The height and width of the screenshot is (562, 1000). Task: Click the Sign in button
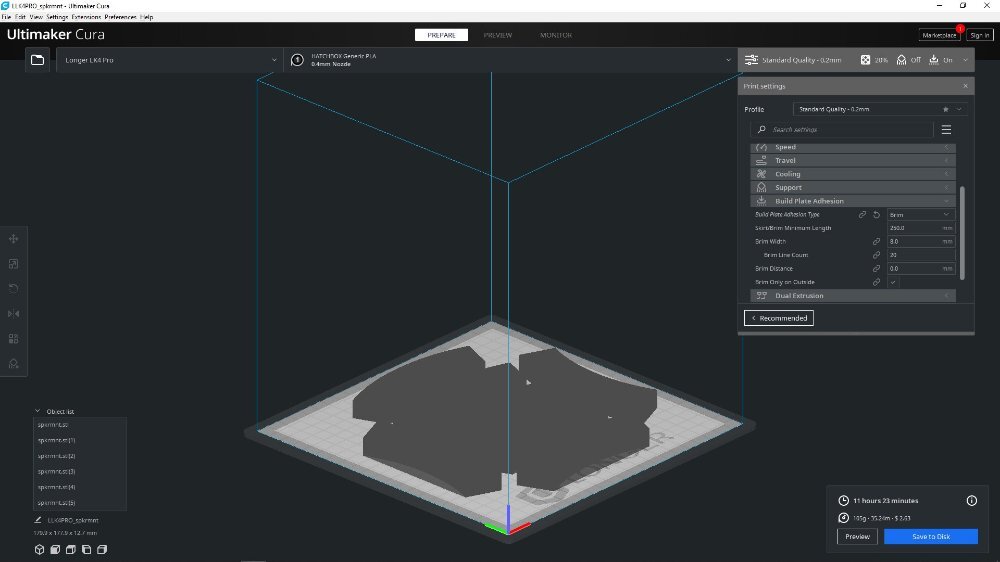pyautogui.click(x=980, y=35)
